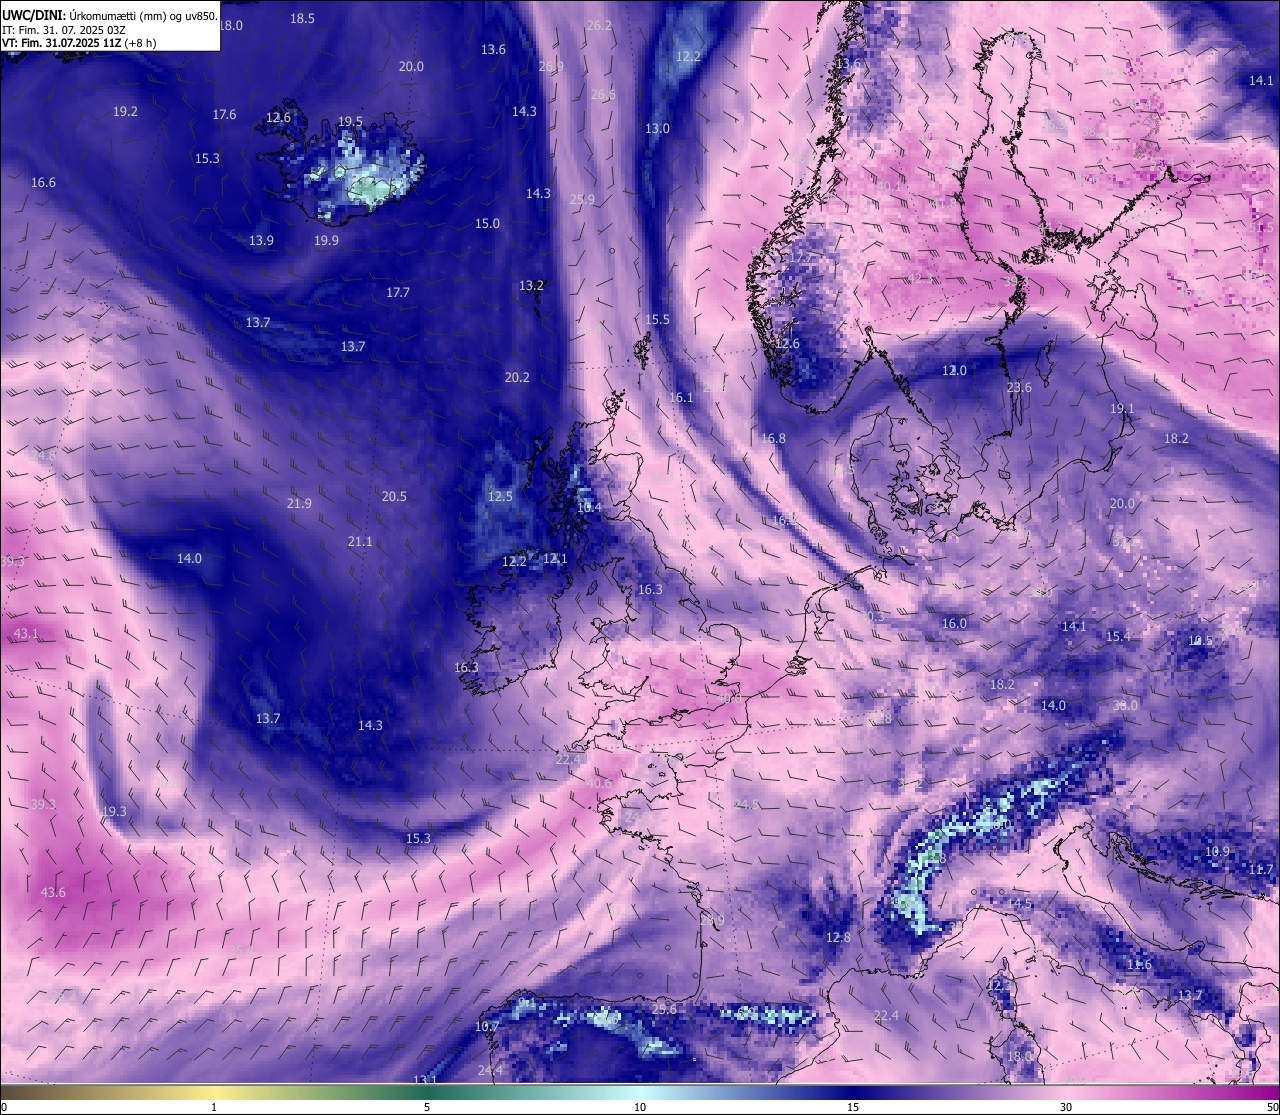Select the 26.6 value below 26.2

(x=603, y=94)
